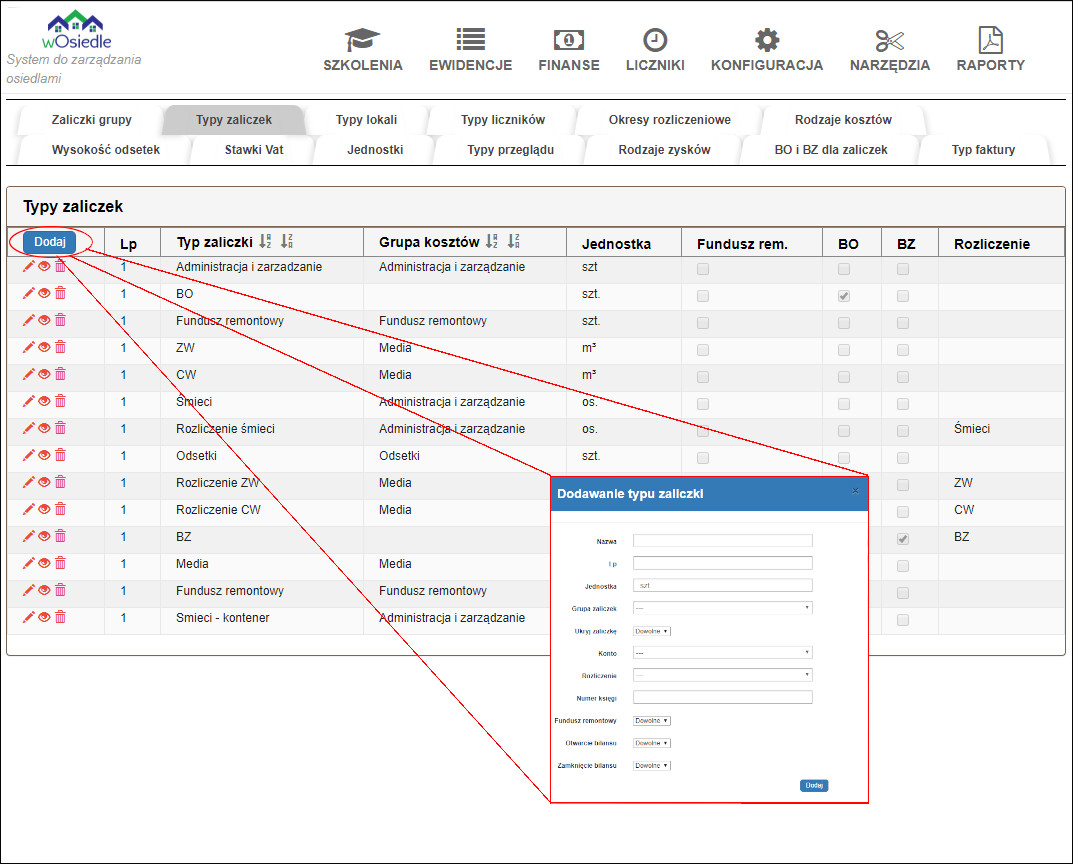This screenshot has height=864, width=1073.
Task: Delete the ZW row with trash icon
Action: point(60,347)
